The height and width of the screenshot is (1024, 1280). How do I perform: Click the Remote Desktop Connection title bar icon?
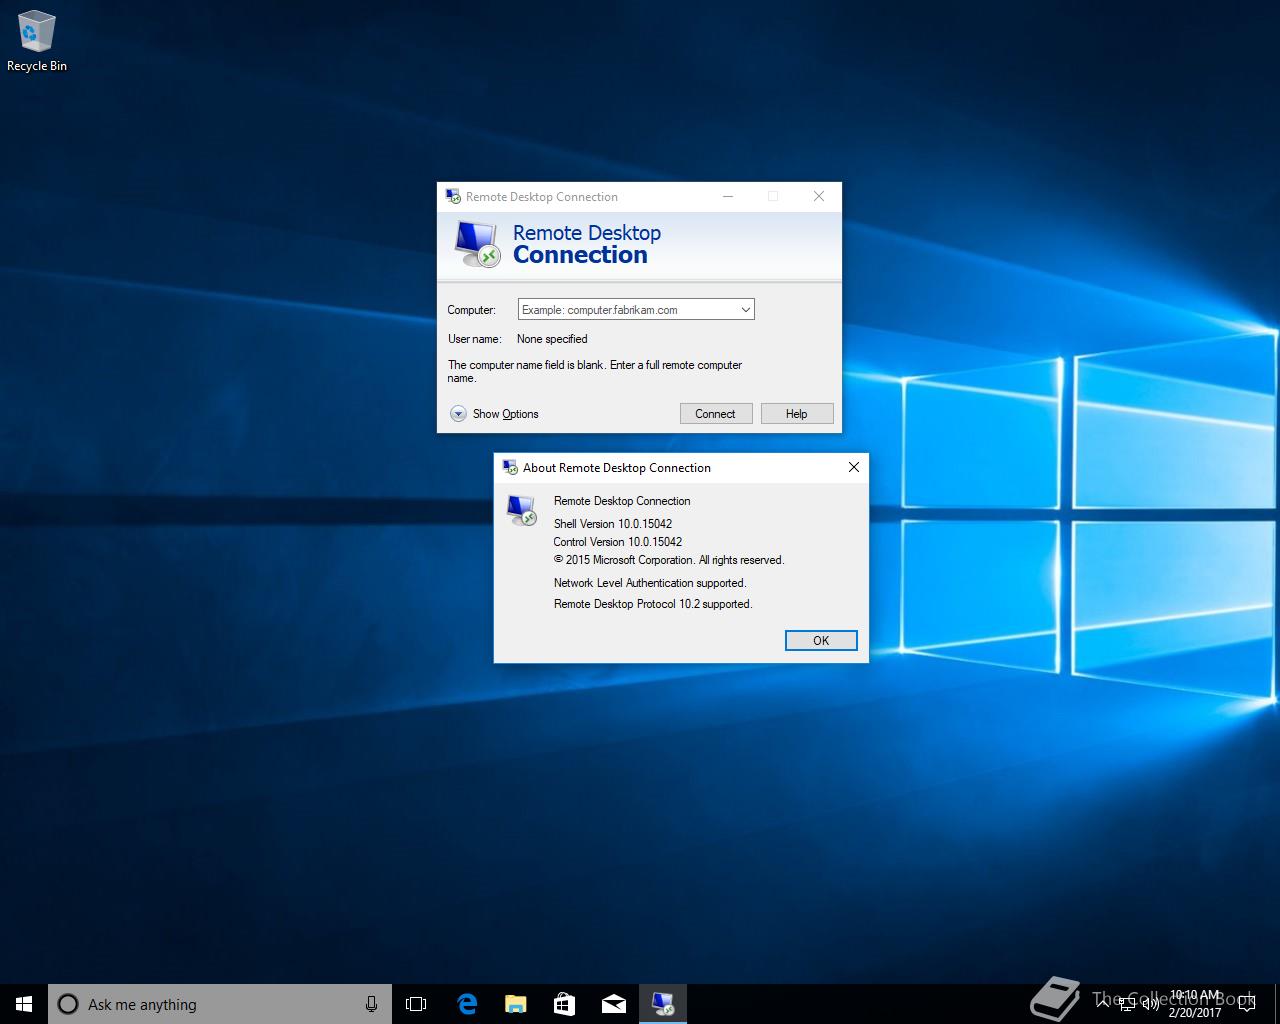coord(453,196)
